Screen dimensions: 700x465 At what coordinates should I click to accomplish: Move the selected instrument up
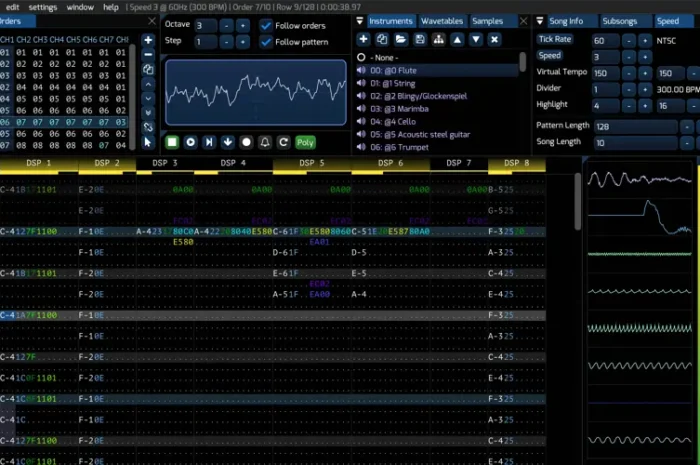click(457, 39)
